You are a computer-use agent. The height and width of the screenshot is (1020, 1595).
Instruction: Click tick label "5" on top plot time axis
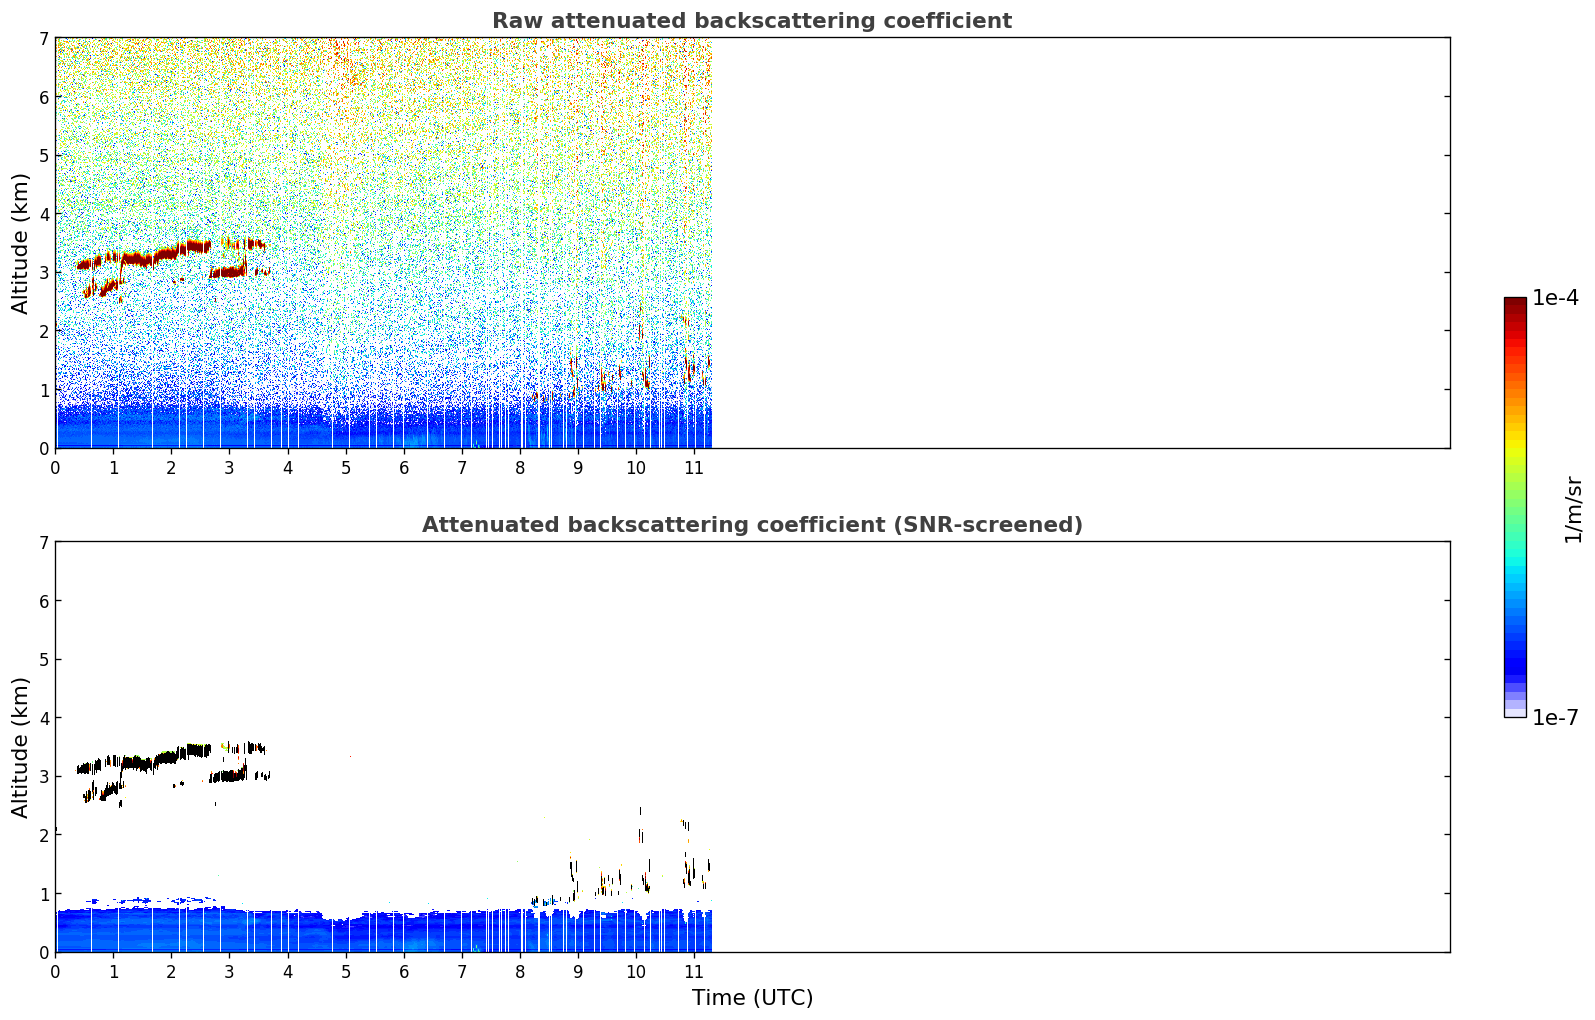click(346, 468)
